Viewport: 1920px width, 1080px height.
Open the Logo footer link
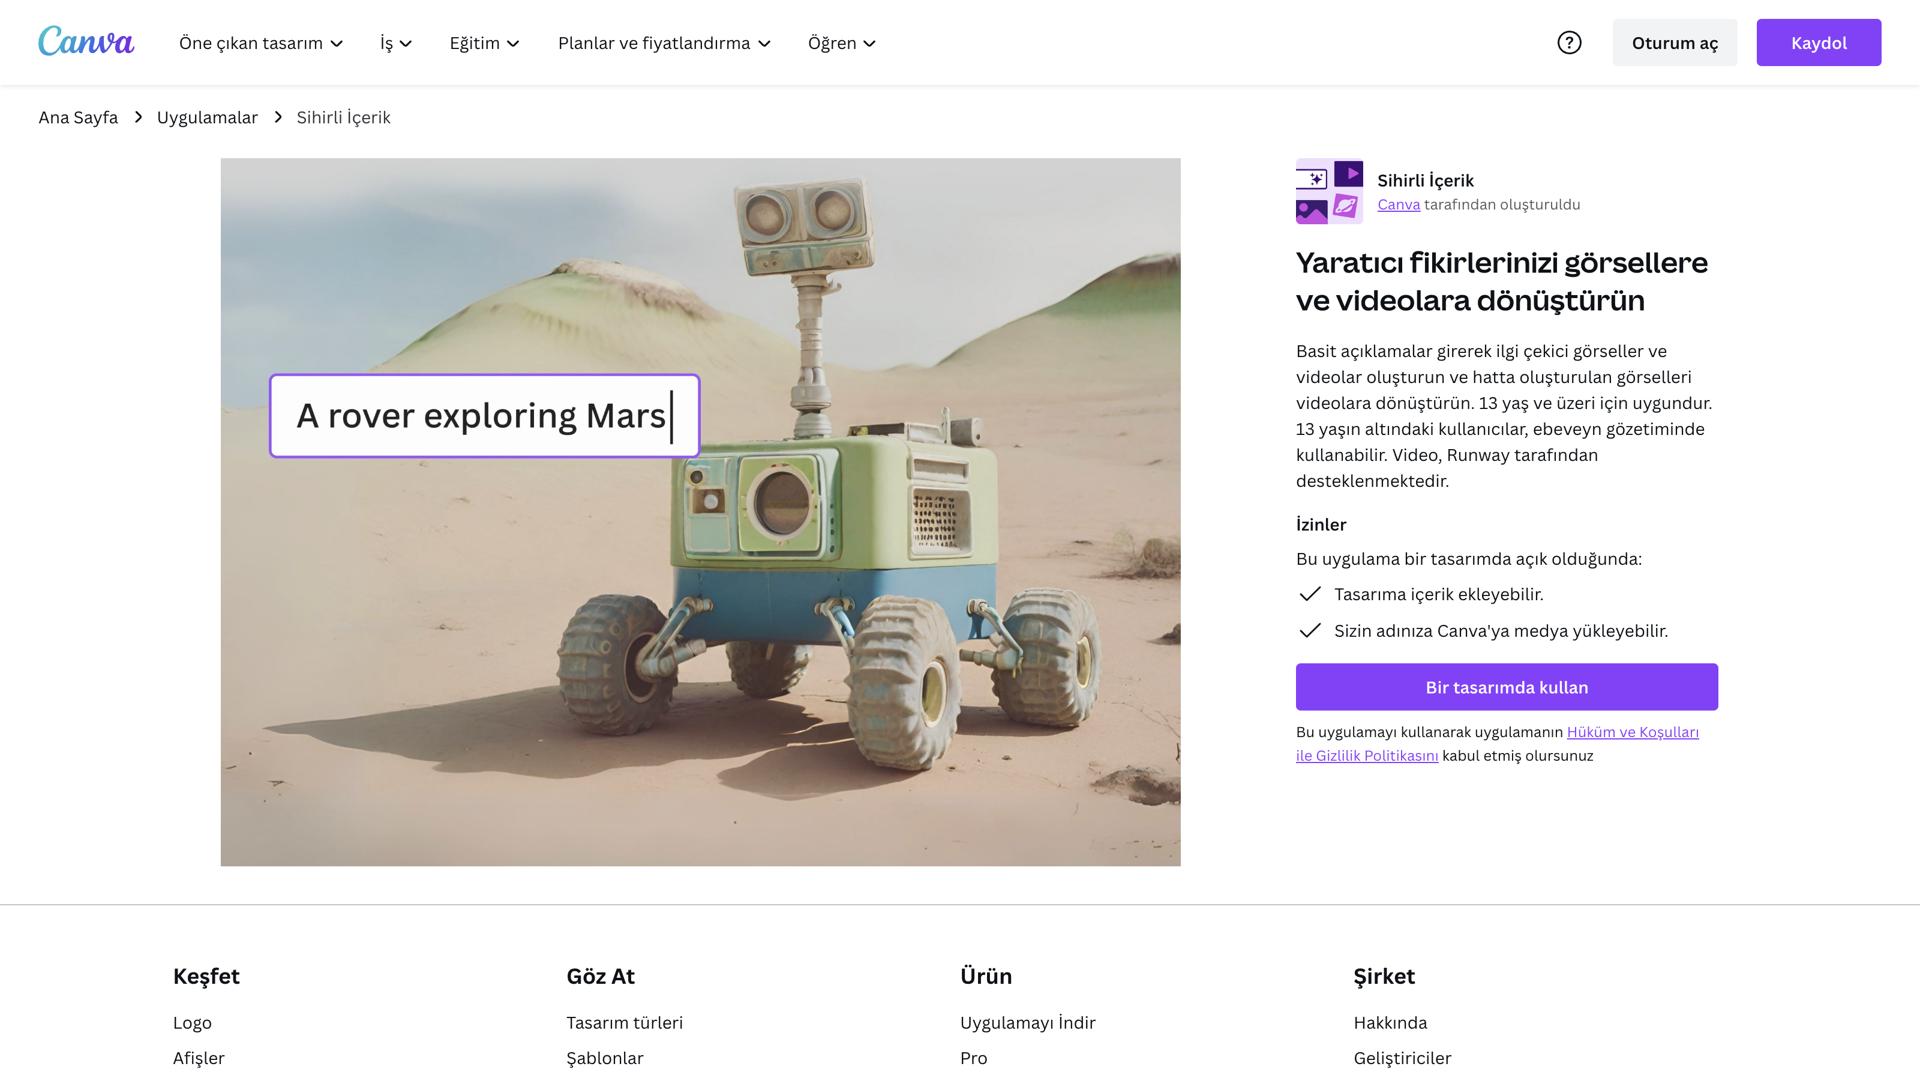(x=192, y=1022)
